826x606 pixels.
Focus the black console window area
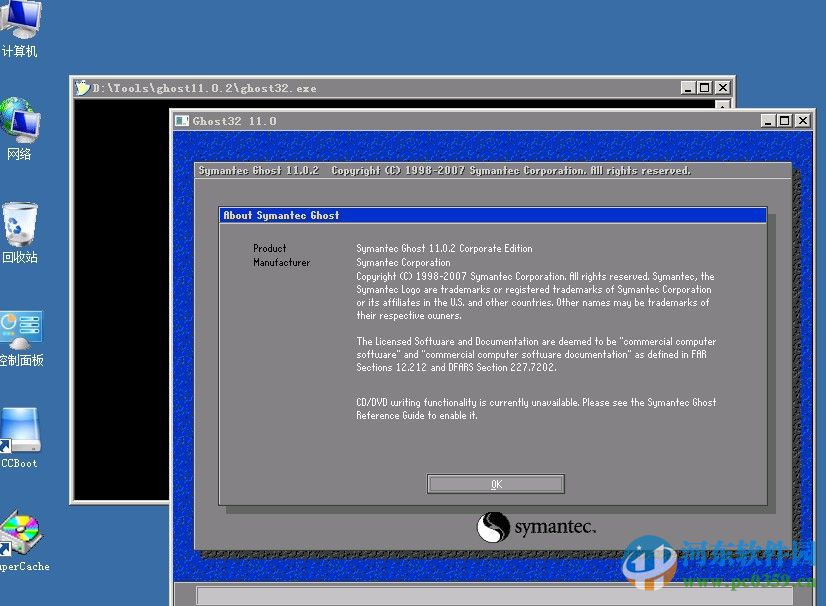pos(122,299)
